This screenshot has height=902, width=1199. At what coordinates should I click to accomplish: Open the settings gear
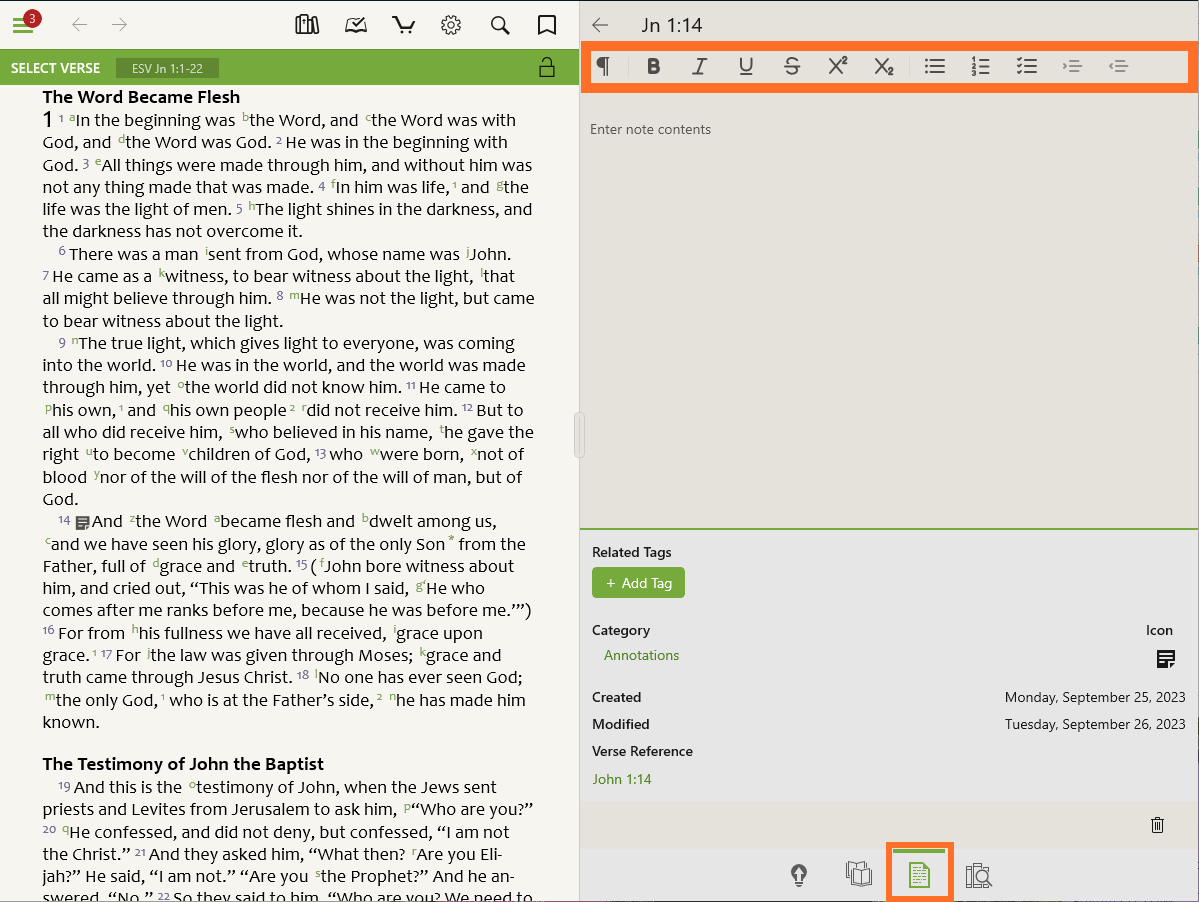pyautogui.click(x=451, y=25)
